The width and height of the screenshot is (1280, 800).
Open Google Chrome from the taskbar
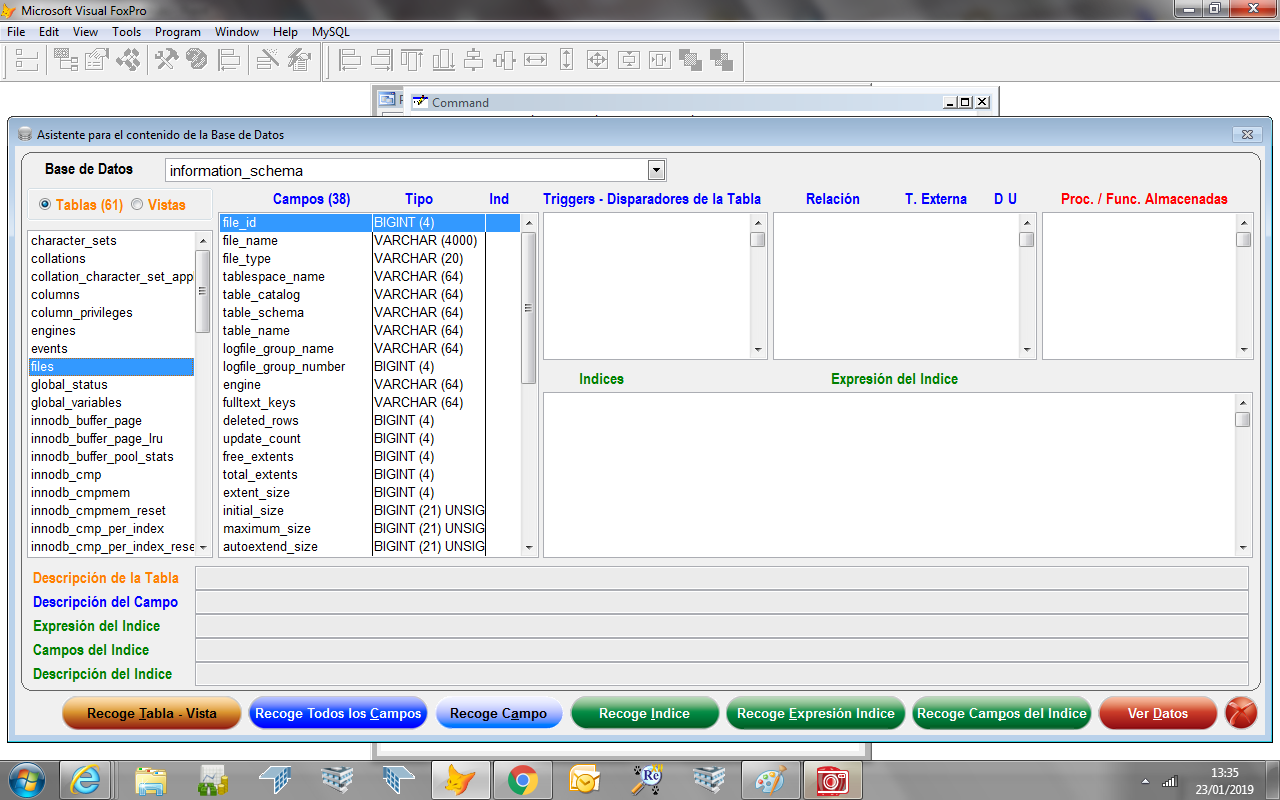522,780
